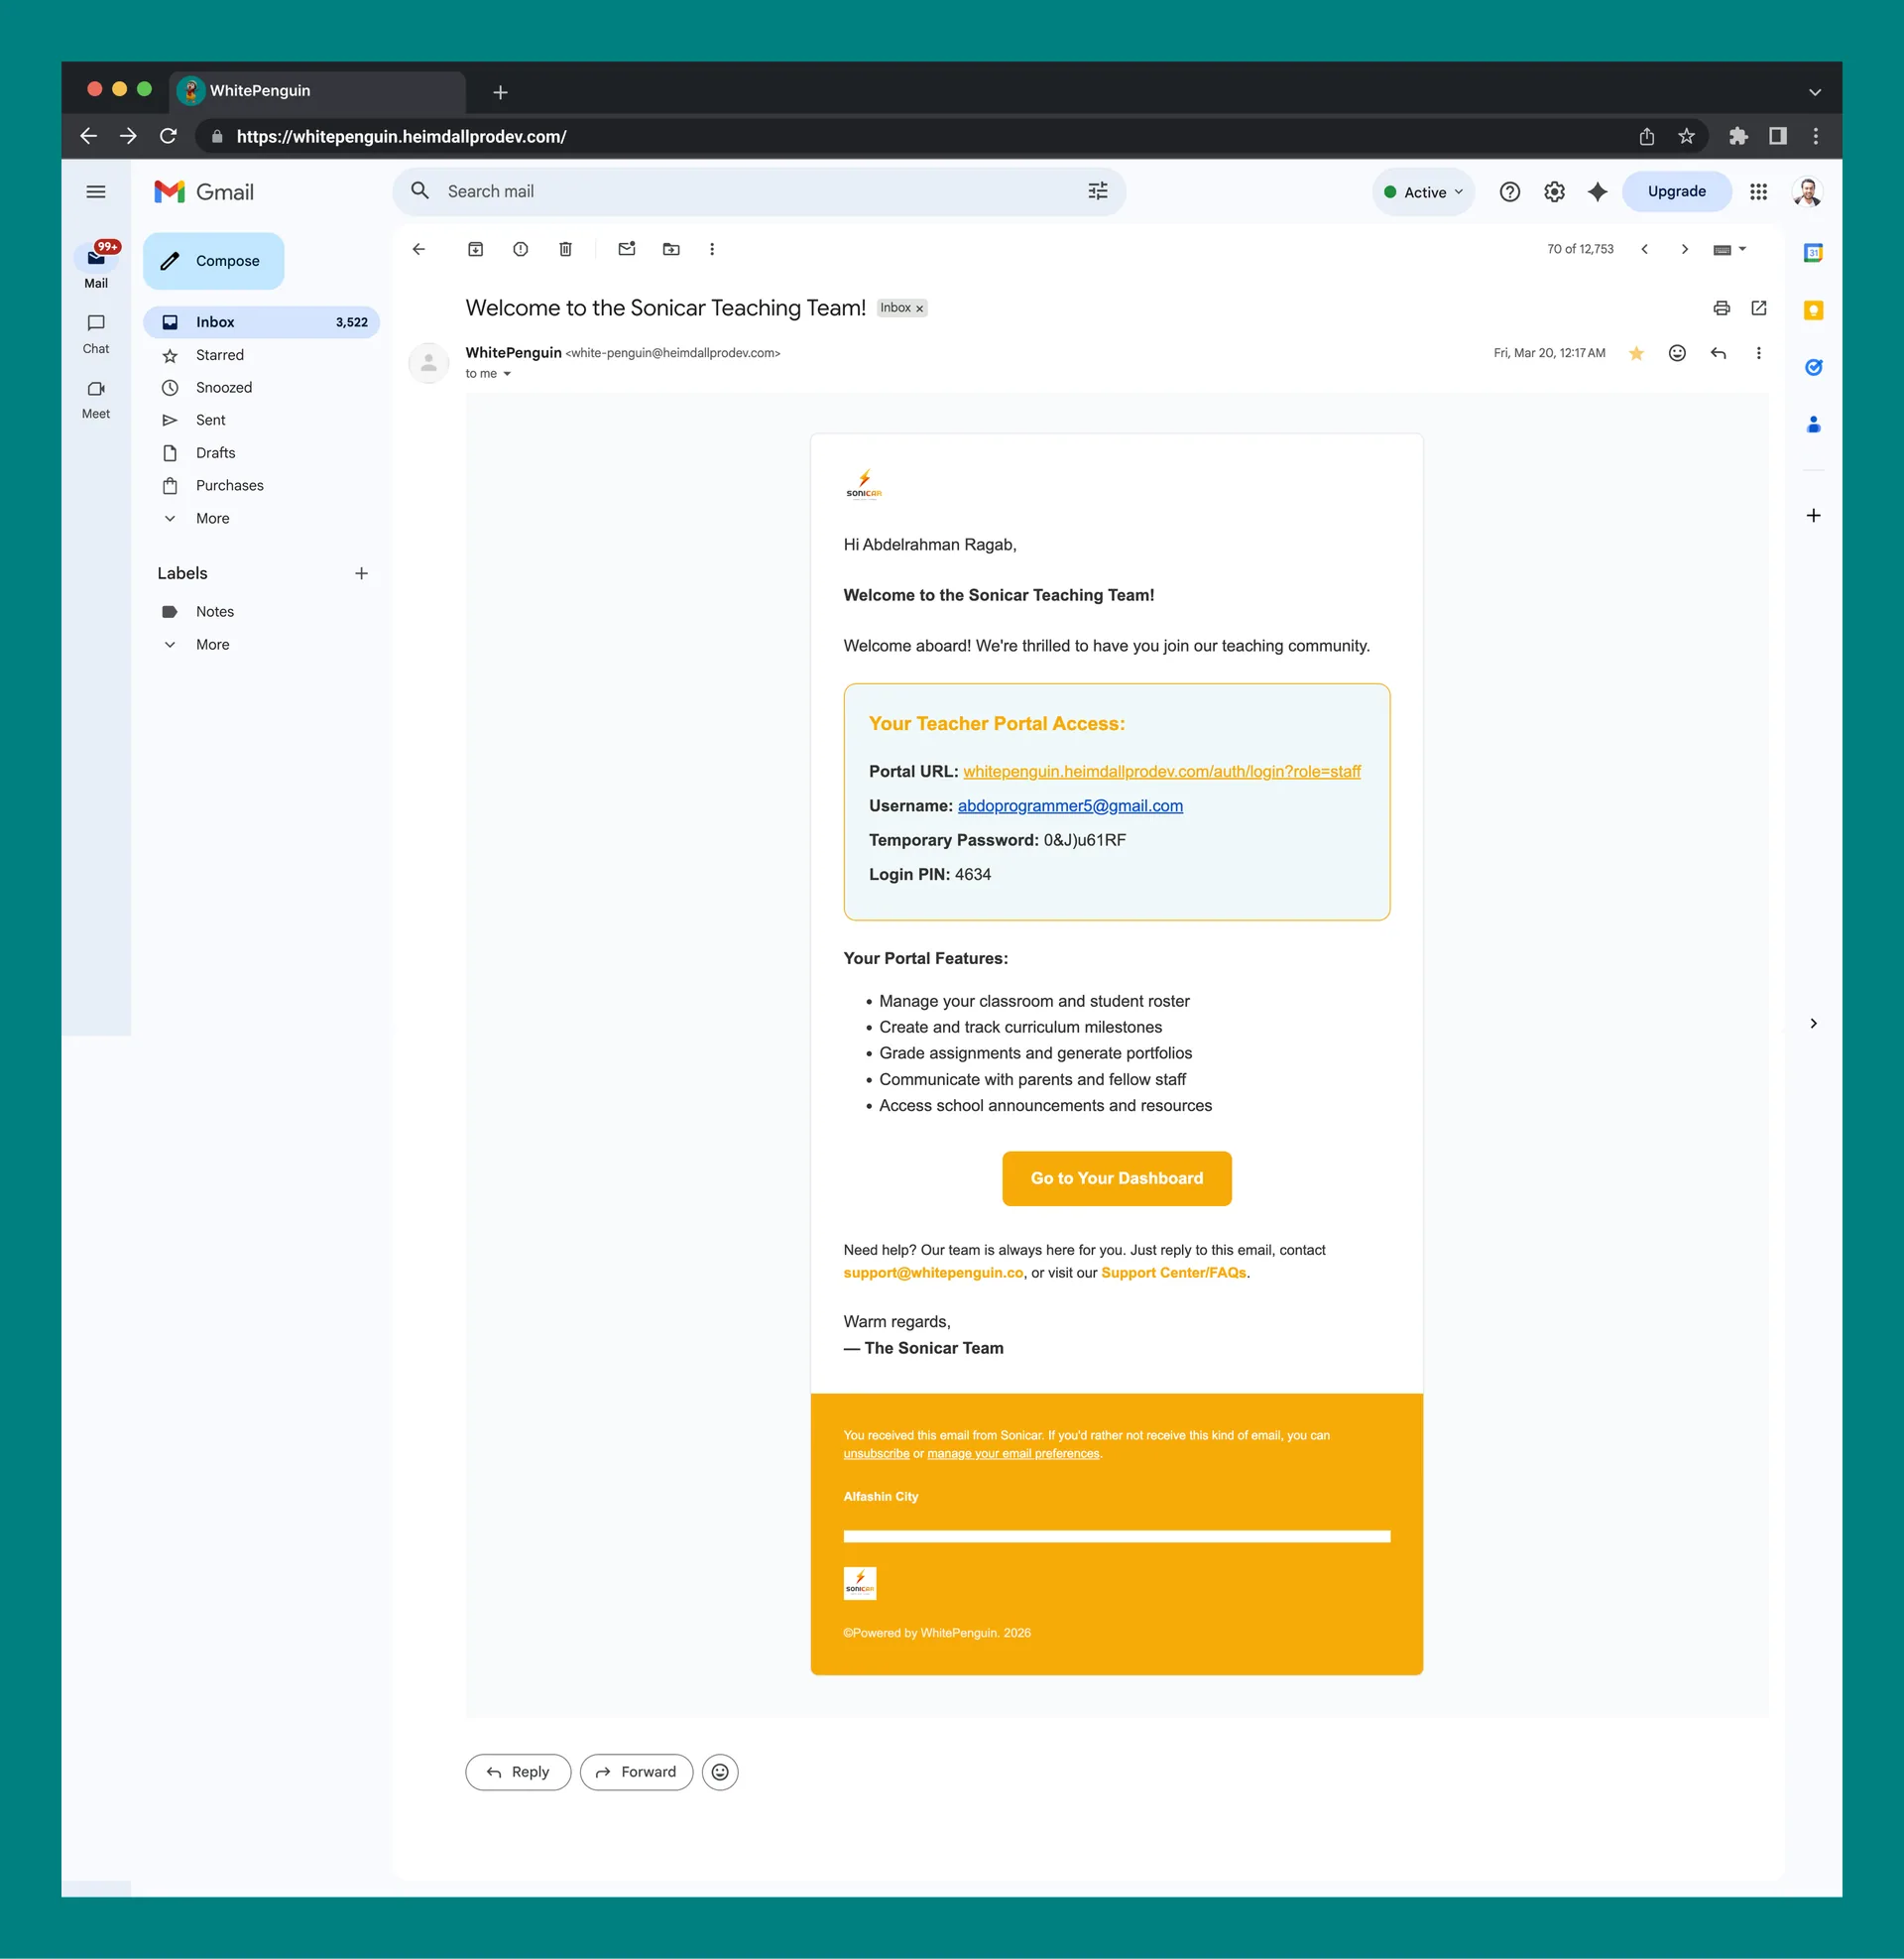Open the Gemini sparkle icon
The height and width of the screenshot is (1959, 1904).
tap(1597, 192)
